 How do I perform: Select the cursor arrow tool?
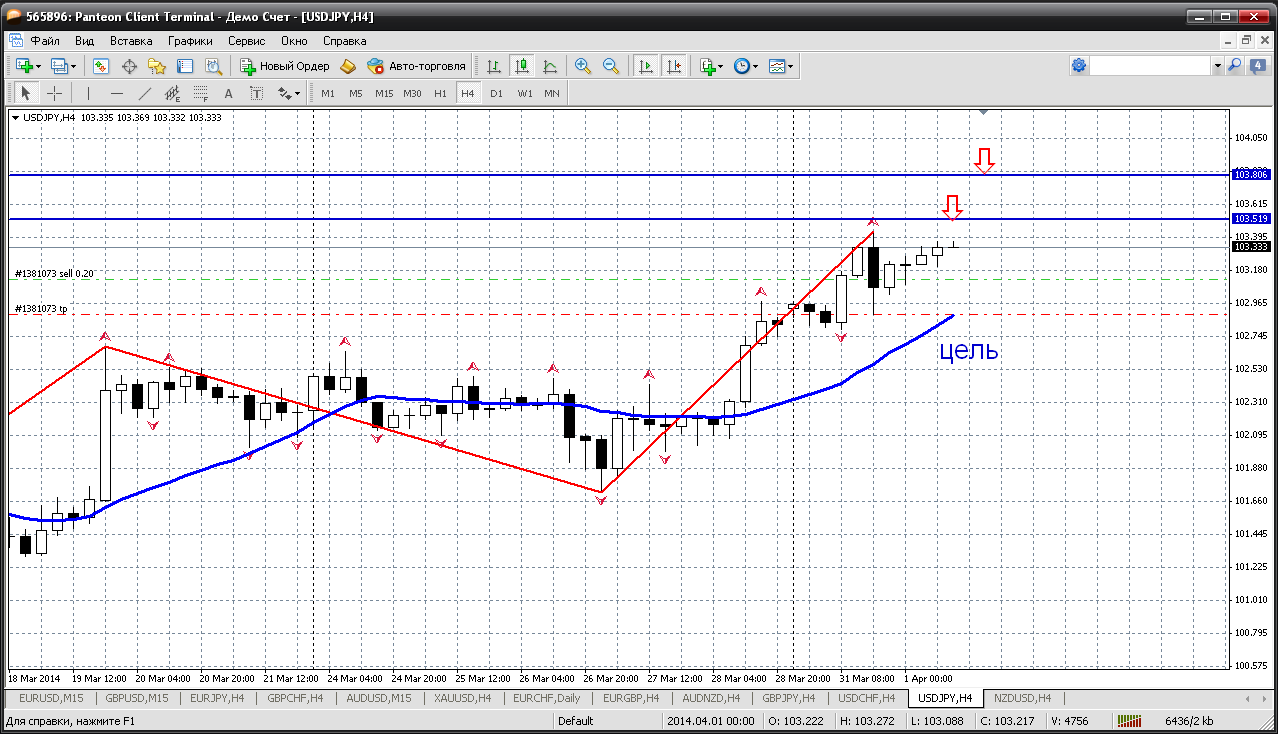[x=26, y=93]
